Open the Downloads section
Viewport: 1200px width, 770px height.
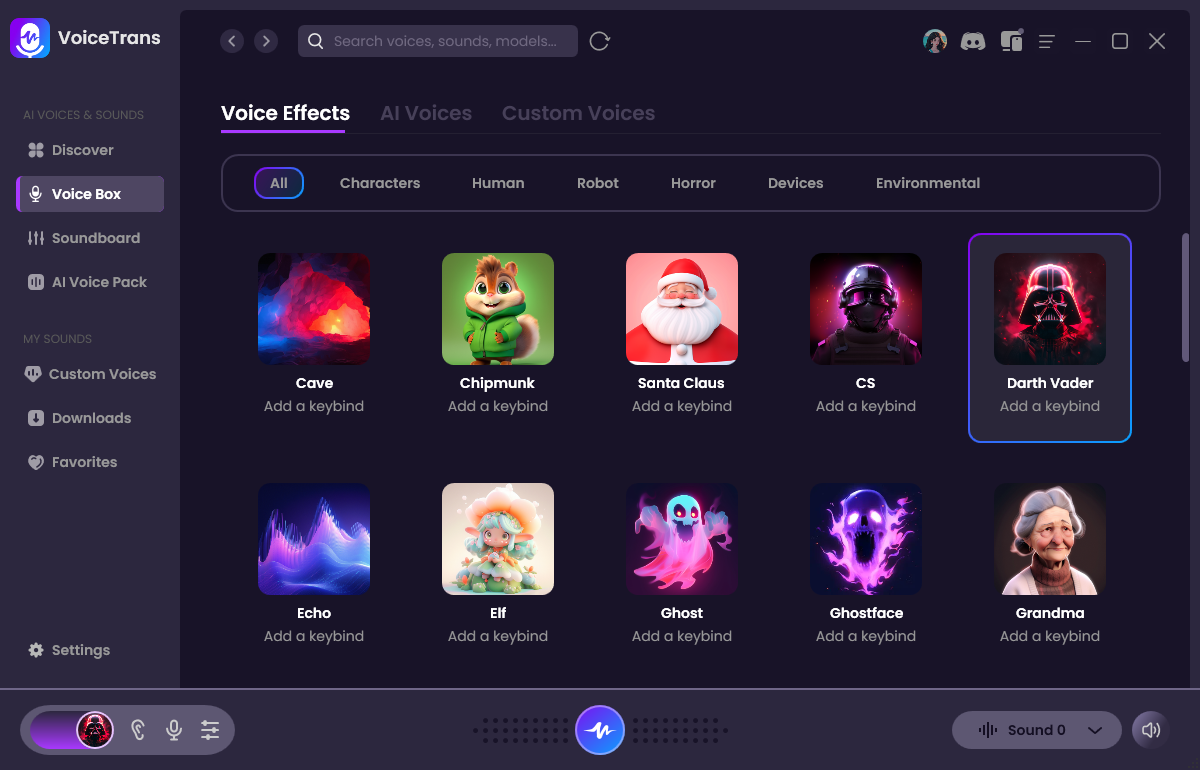[91, 417]
